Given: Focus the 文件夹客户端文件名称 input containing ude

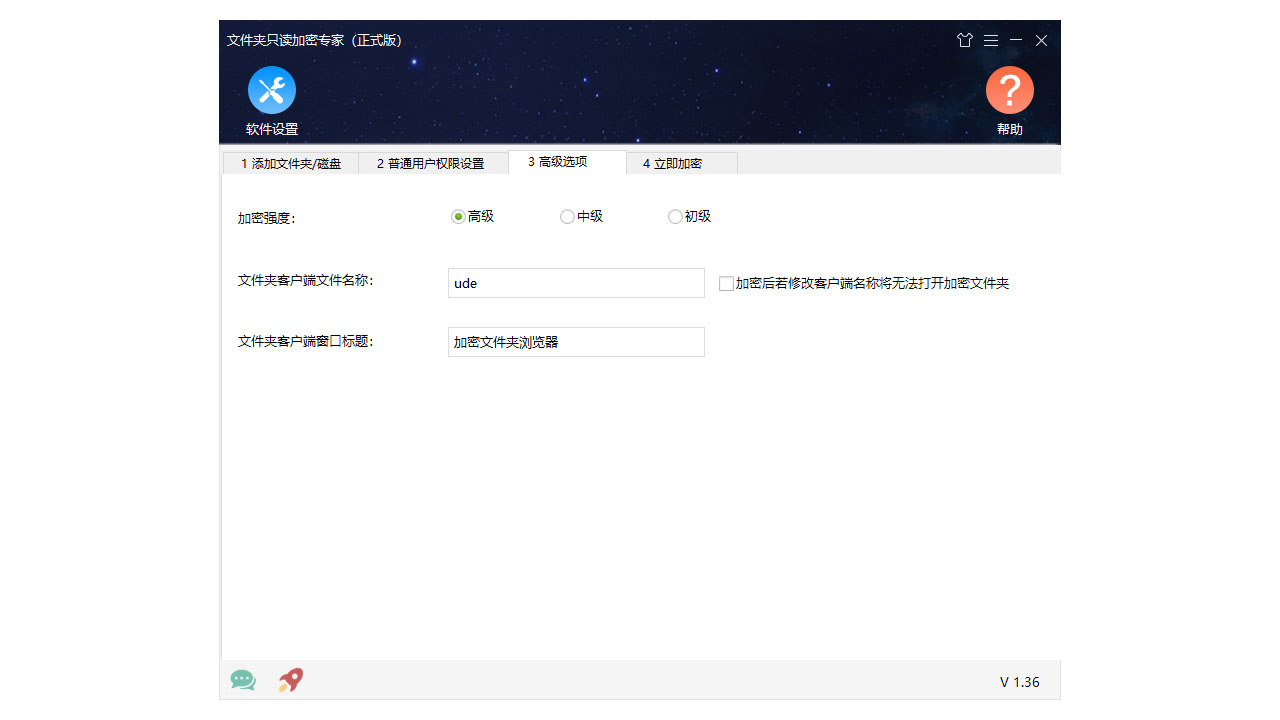Looking at the screenshot, I should click(x=576, y=283).
